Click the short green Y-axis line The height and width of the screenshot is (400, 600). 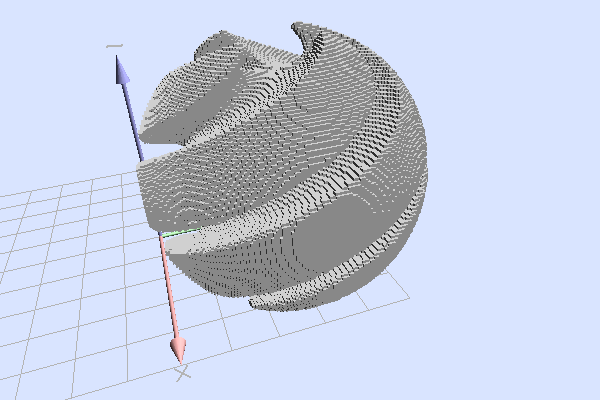[181, 232]
